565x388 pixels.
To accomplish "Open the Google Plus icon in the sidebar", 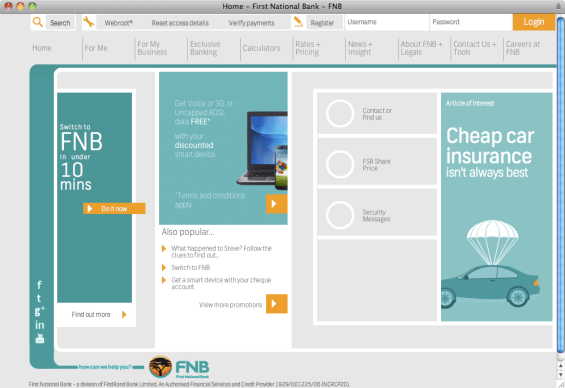I will pos(40,311).
